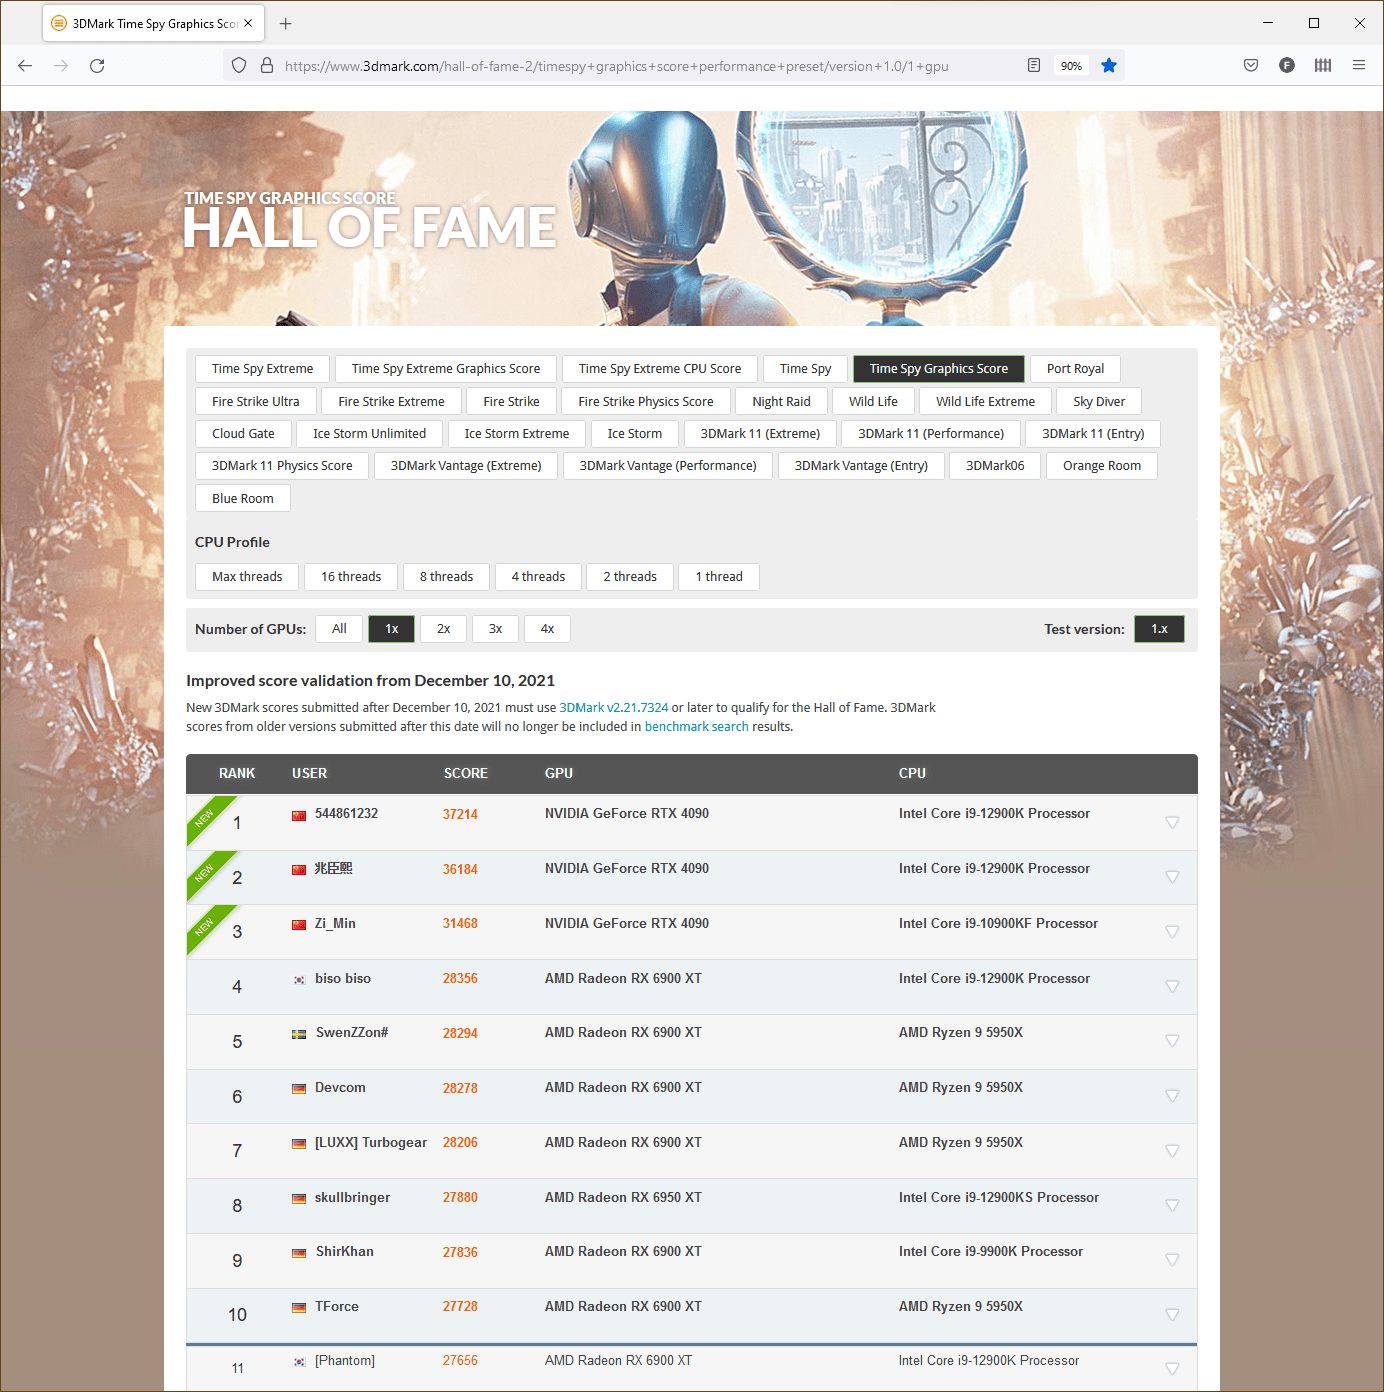
Task: Reload the current page
Action: click(x=97, y=66)
